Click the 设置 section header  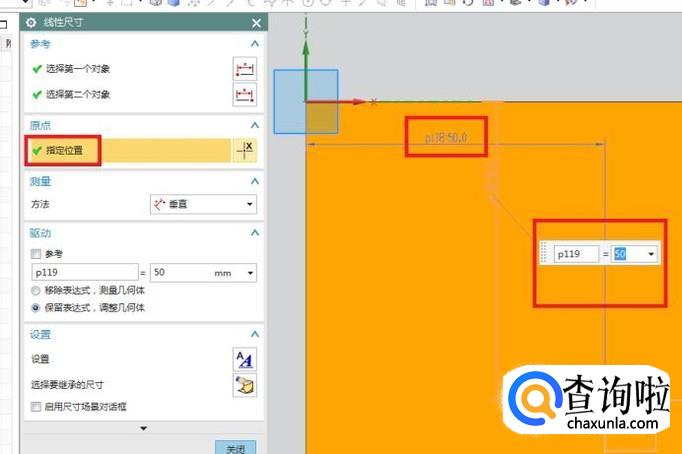(x=40, y=334)
